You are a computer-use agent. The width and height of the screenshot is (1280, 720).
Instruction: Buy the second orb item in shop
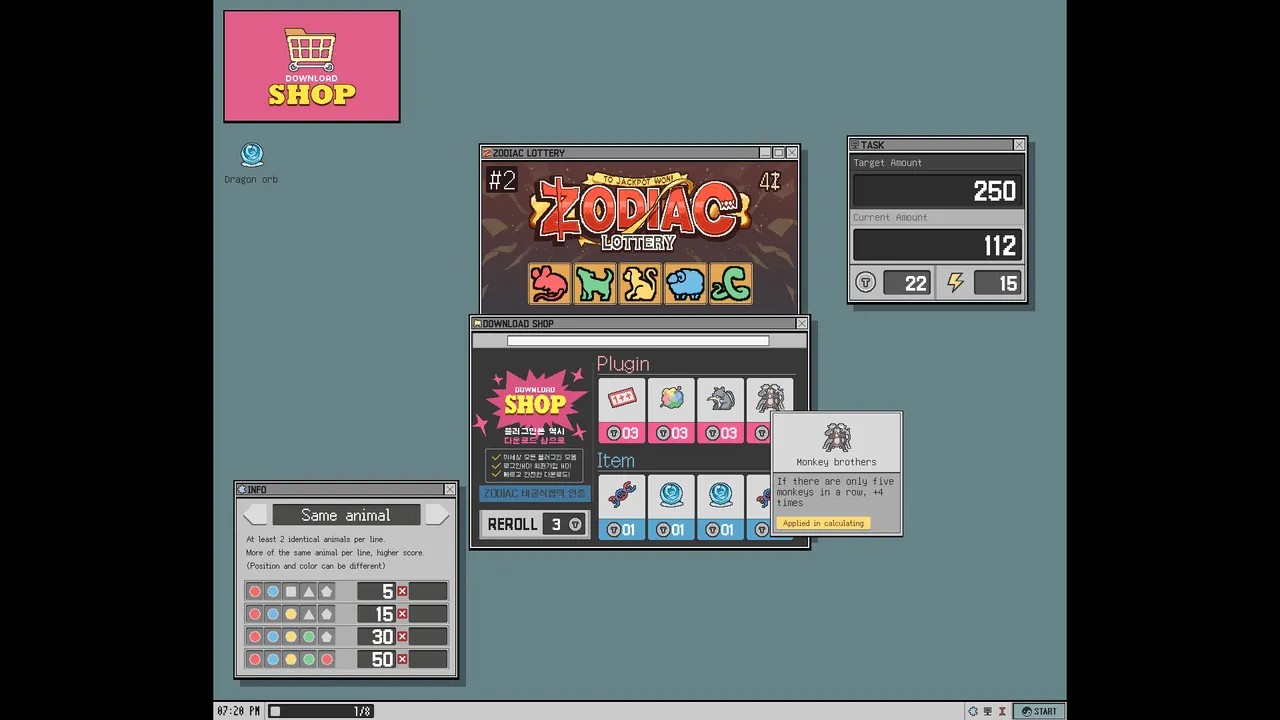click(x=721, y=507)
